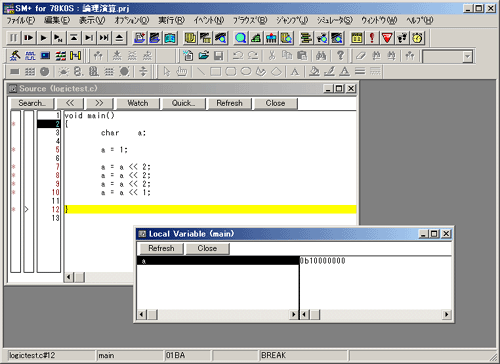This screenshot has width=500, height=364.
Task: Click the Save floppy disk icon
Action: pyautogui.click(x=219, y=55)
